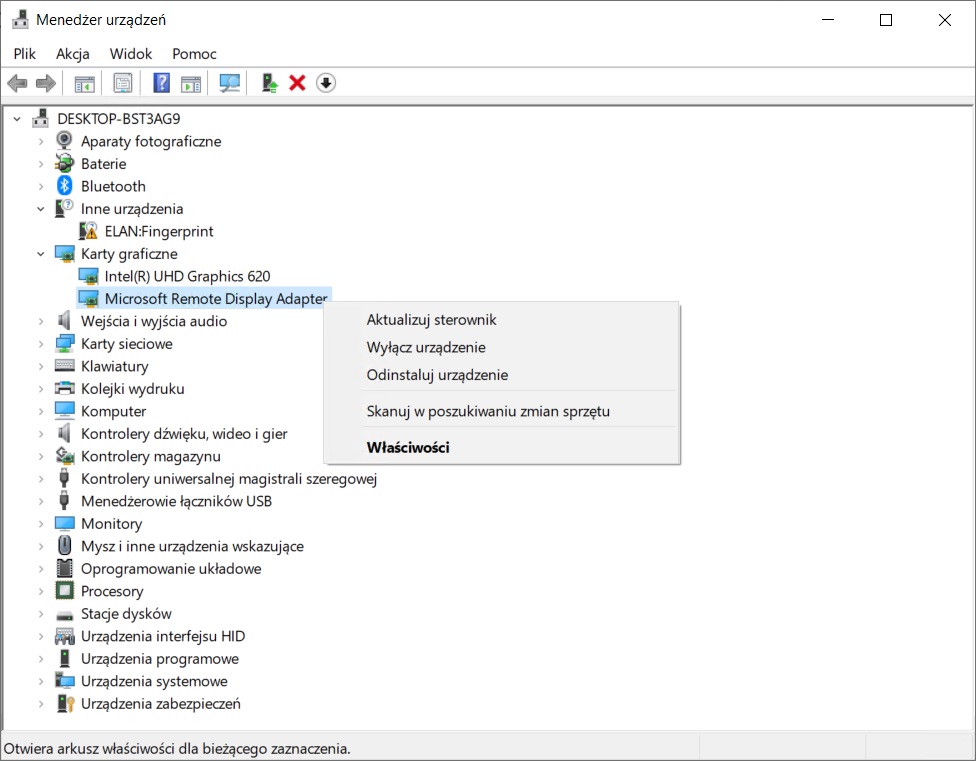Image resolution: width=976 pixels, height=761 pixels.
Task: Click the show/hide console tree icon
Action: 85,84
